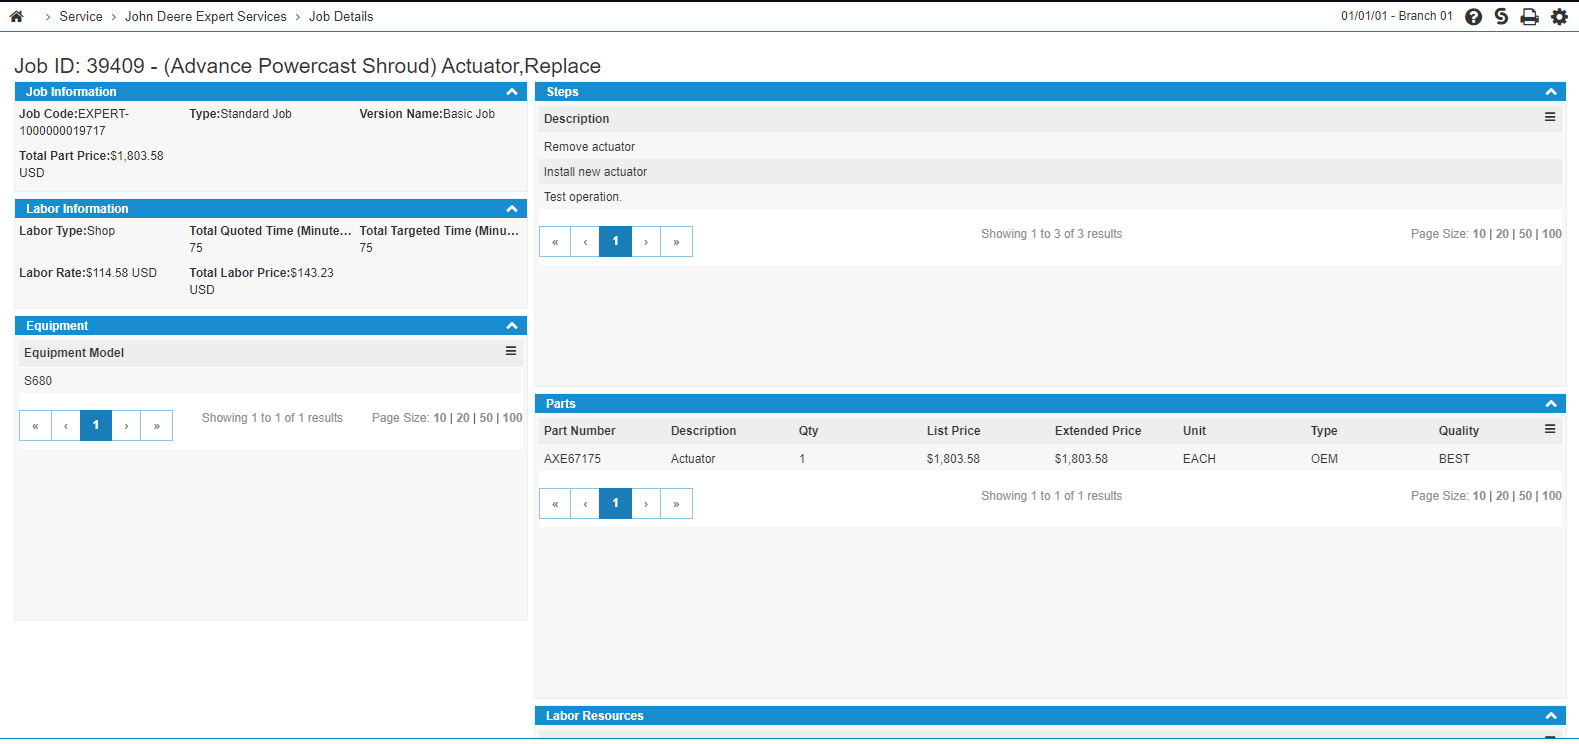Set Parts page size to 100
The height and width of the screenshot is (744, 1579).
(x=1552, y=496)
